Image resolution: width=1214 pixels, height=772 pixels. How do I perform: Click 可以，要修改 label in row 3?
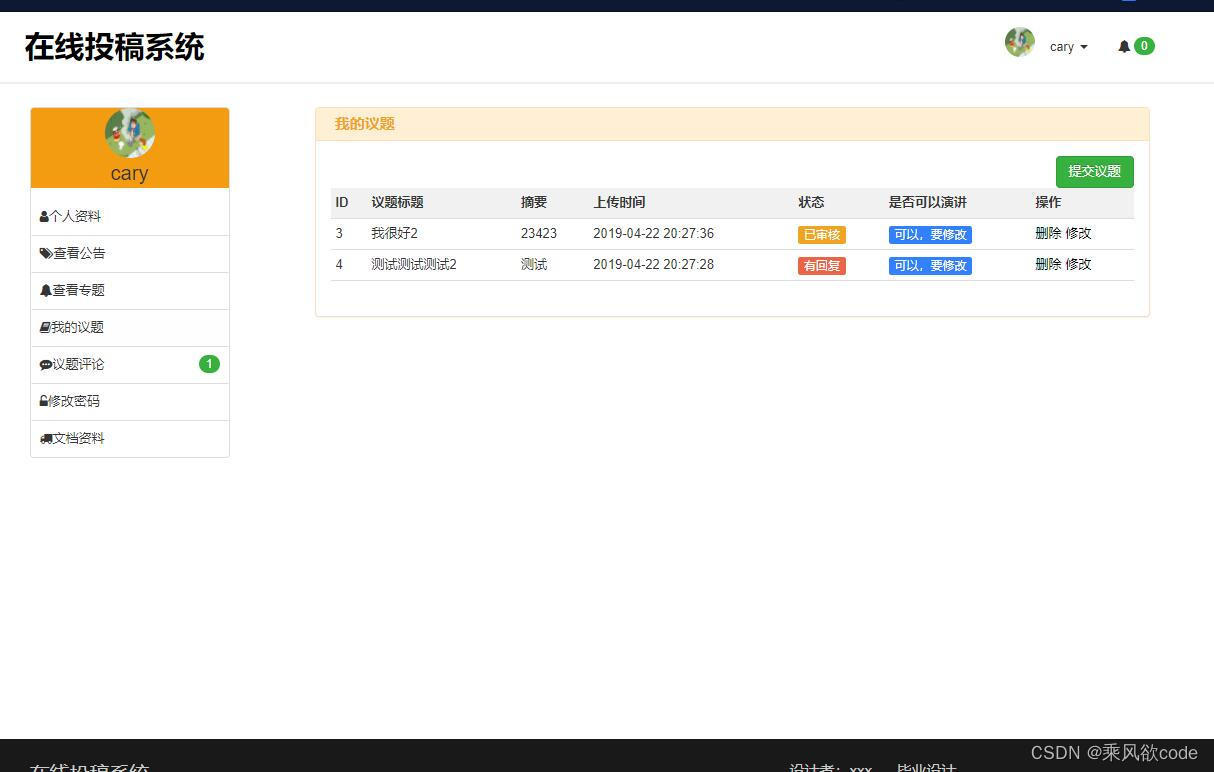930,235
